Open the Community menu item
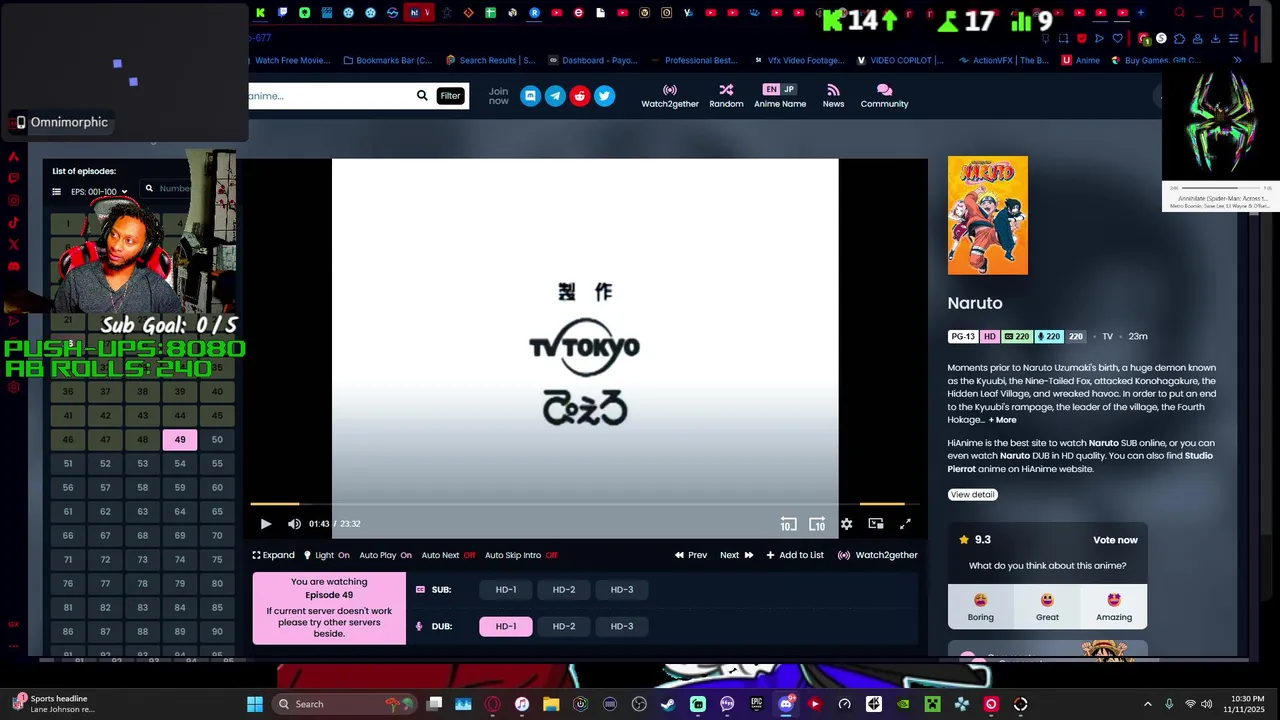Screen dimensions: 1280x720 click(x=884, y=96)
